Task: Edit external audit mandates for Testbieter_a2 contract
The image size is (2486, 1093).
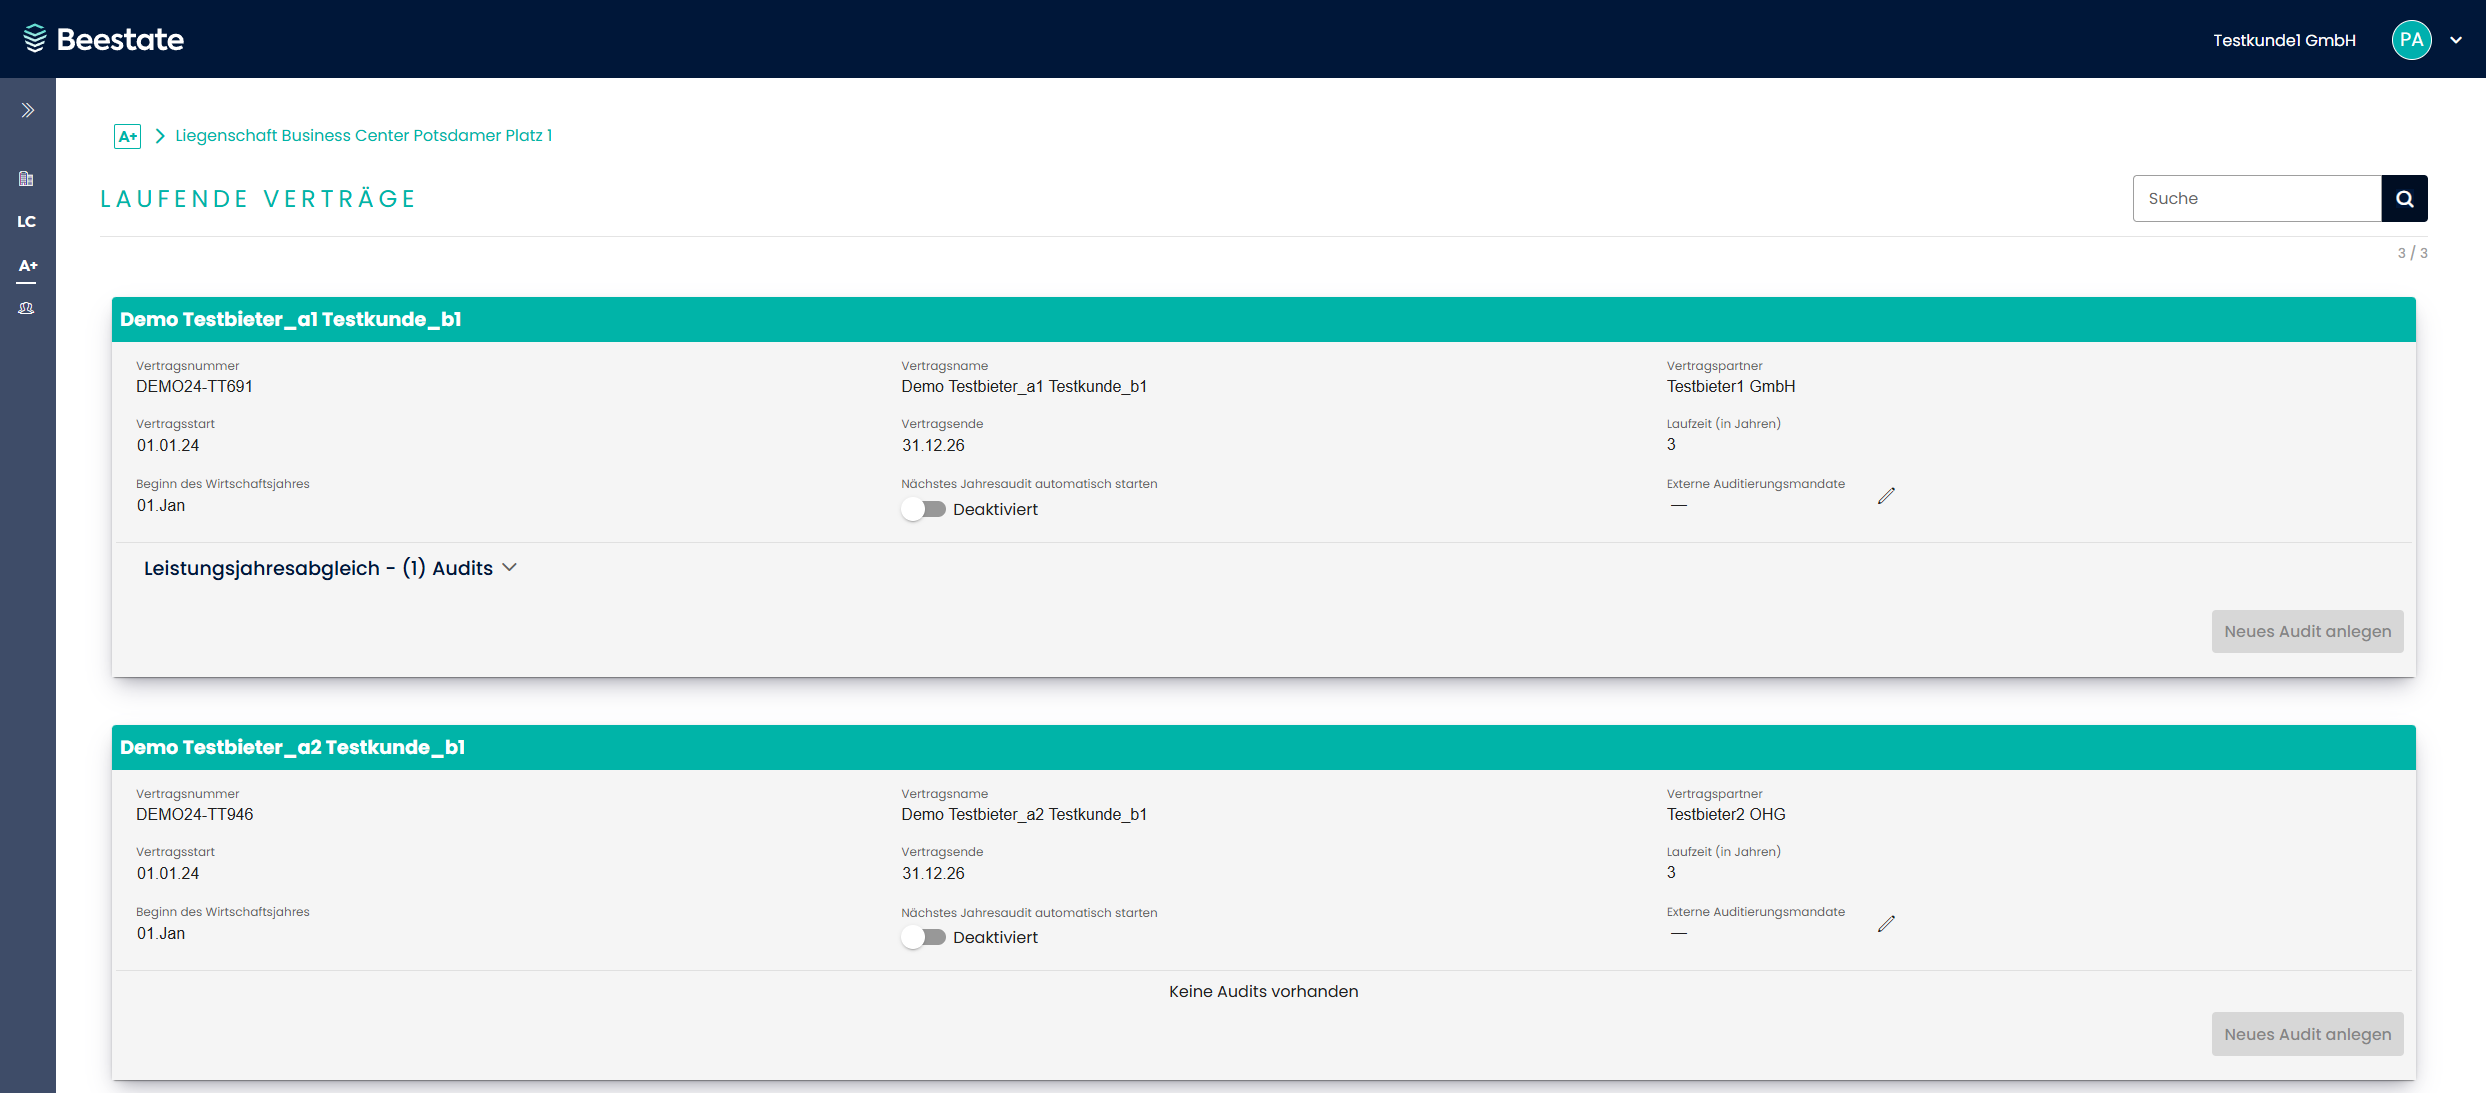Action: click(x=1886, y=924)
